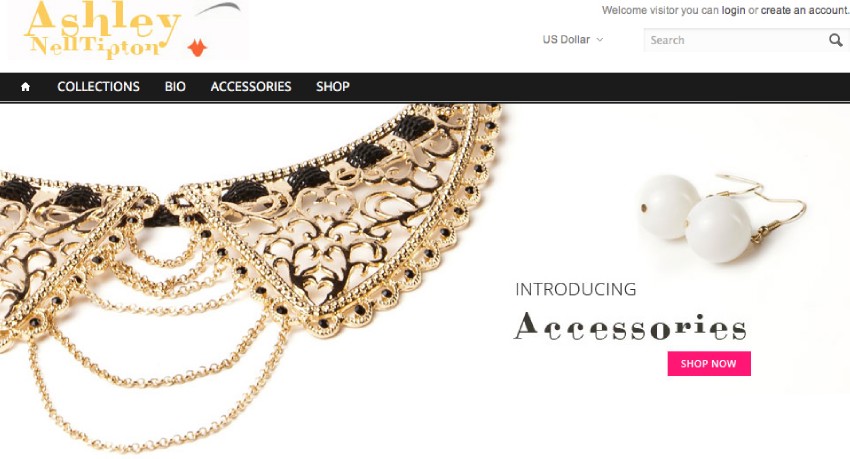Click the pink Shop Now button
Viewport: 850px width, 459px height.
click(709, 364)
